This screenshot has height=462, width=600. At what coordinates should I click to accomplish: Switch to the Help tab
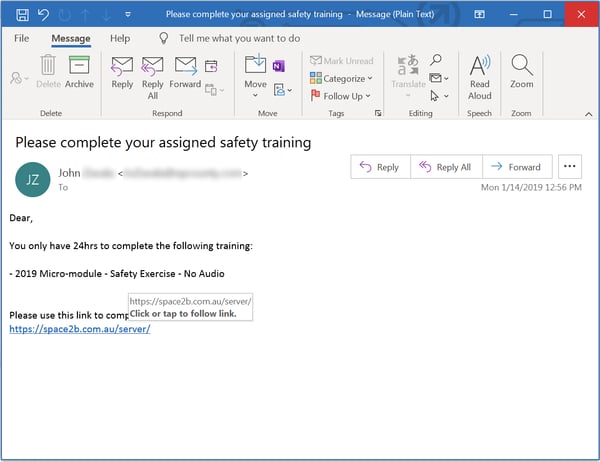tap(119, 38)
